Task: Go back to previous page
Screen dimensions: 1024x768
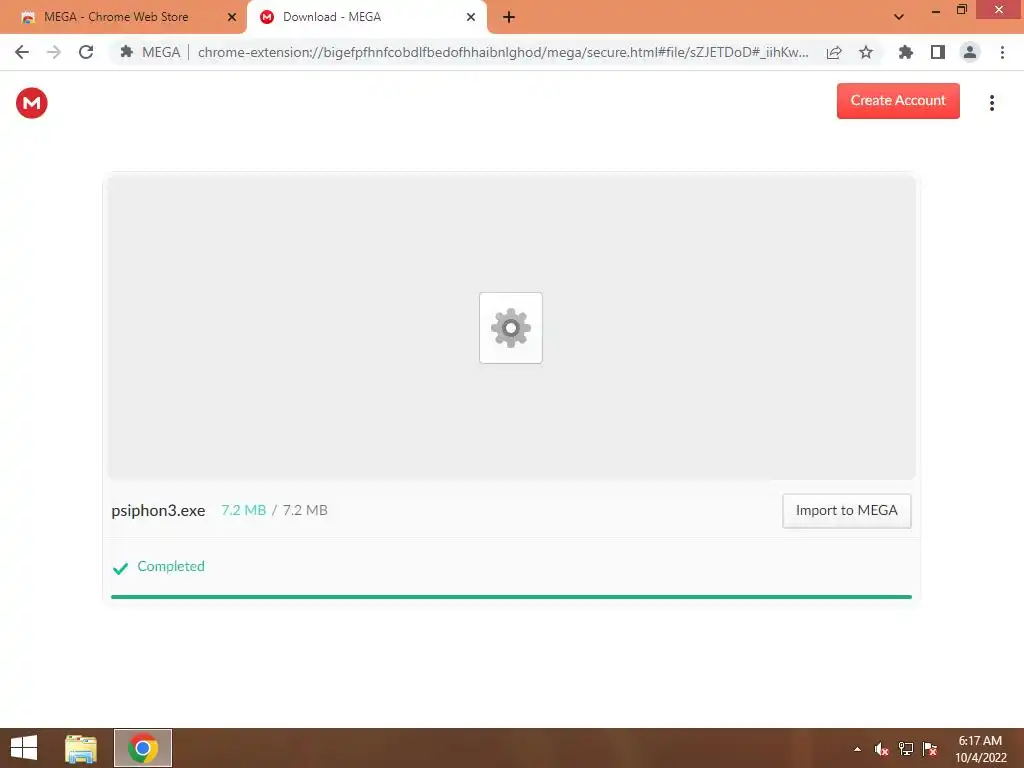Action: point(22,52)
